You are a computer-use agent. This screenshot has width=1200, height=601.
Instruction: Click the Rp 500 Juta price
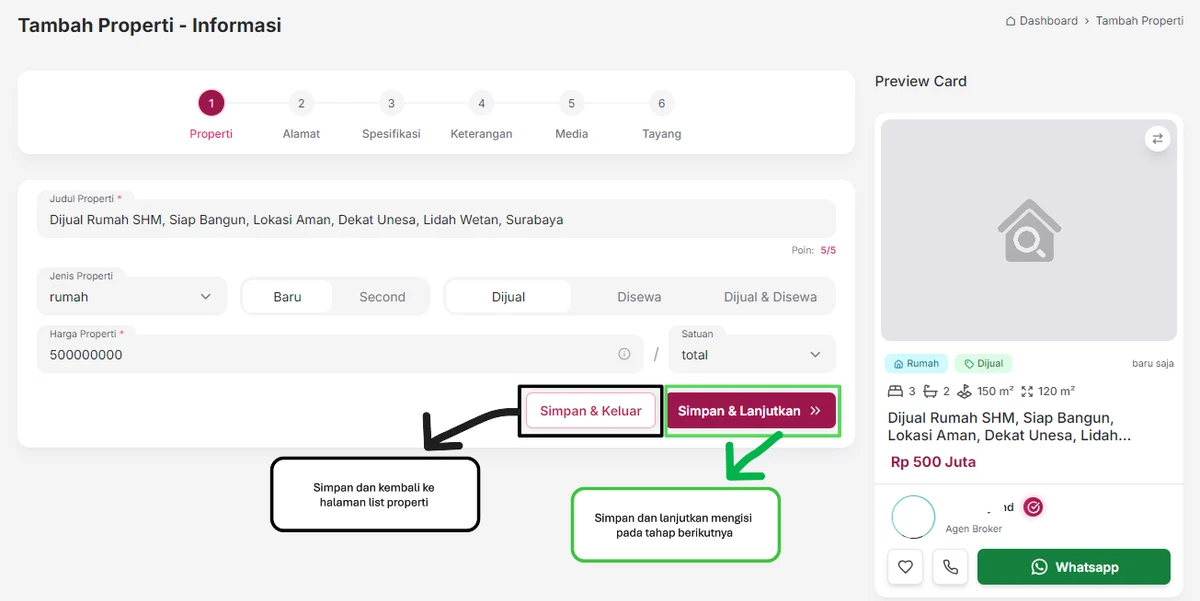pyautogui.click(x=933, y=462)
